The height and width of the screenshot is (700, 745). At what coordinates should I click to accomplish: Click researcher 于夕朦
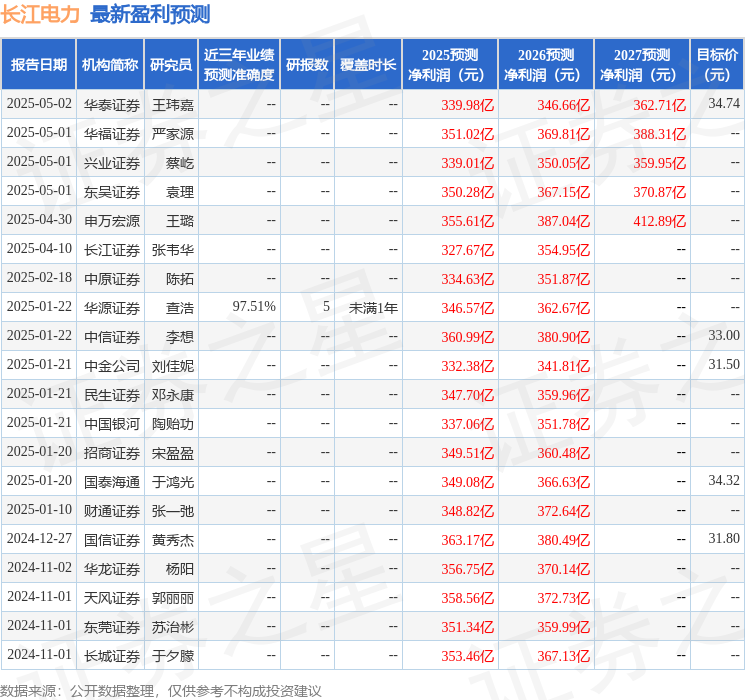click(x=173, y=656)
